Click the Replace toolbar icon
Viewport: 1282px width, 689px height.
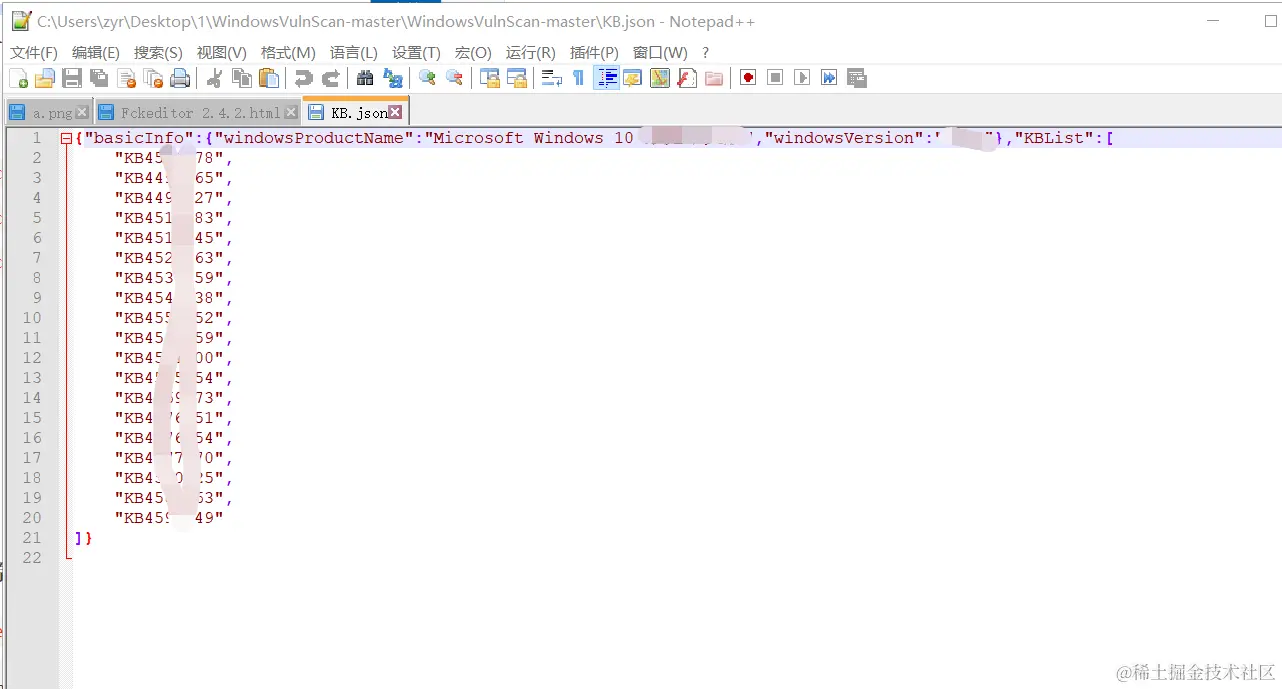393,78
